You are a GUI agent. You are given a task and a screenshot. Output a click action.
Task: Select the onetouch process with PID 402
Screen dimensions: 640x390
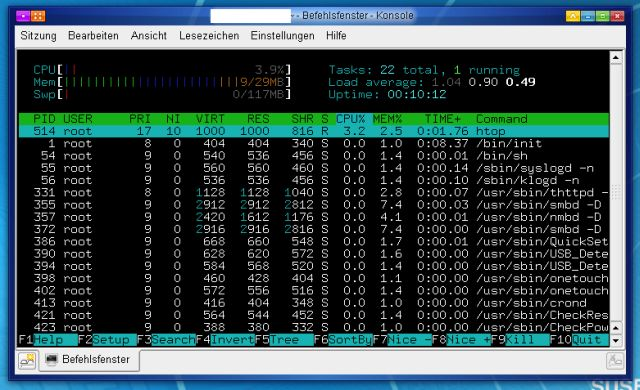314,290
